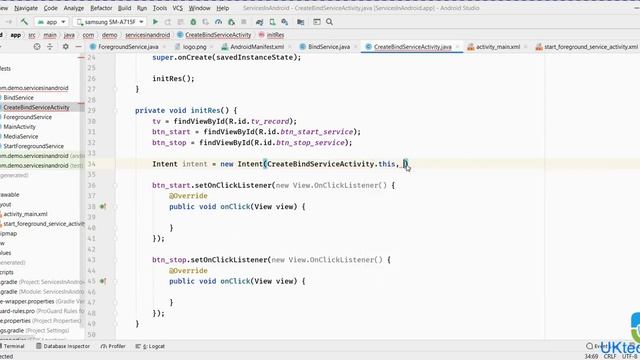The height and width of the screenshot is (360, 640).
Task: Click fold marker on line 36
Action: [x=116, y=185]
